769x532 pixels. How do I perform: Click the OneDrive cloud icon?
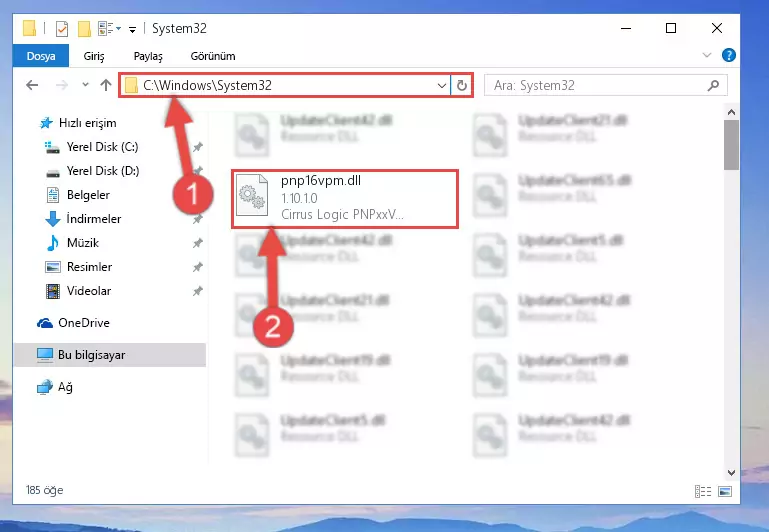(x=45, y=323)
